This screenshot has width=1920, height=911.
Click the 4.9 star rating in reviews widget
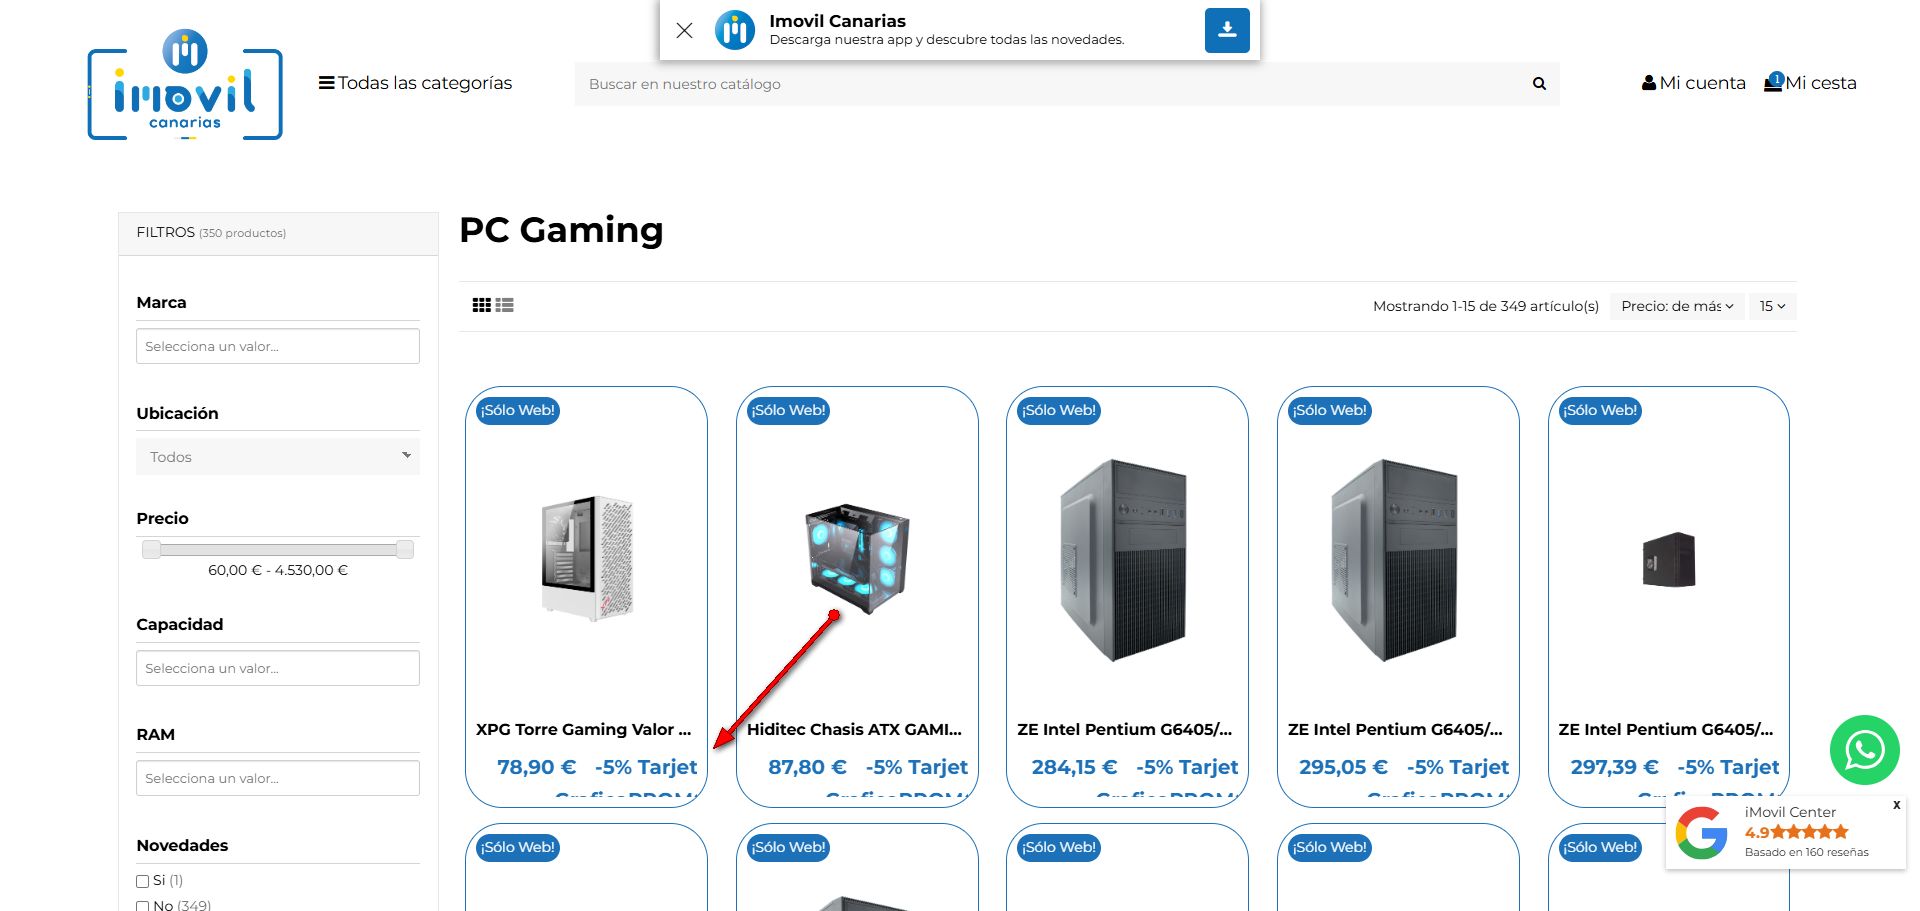coord(1797,832)
